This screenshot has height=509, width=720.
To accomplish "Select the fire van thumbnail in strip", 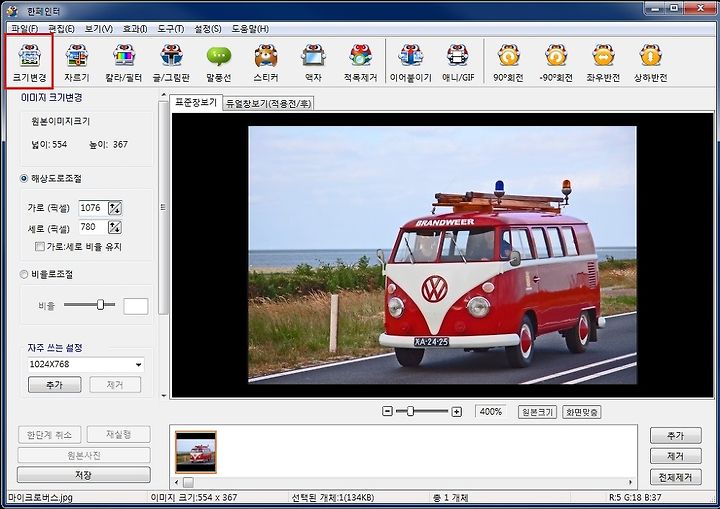I will pos(196,452).
